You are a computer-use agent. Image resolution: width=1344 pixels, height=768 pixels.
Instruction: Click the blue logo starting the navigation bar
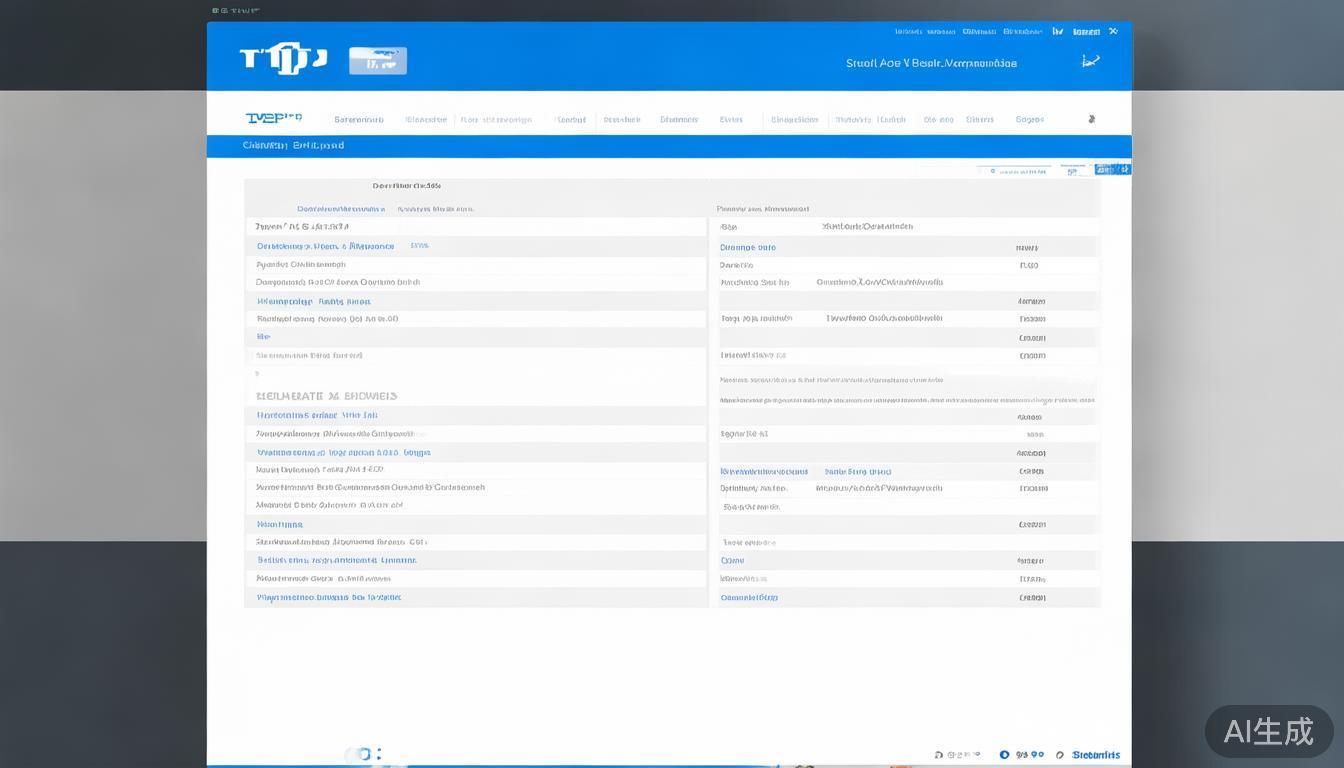(x=273, y=118)
